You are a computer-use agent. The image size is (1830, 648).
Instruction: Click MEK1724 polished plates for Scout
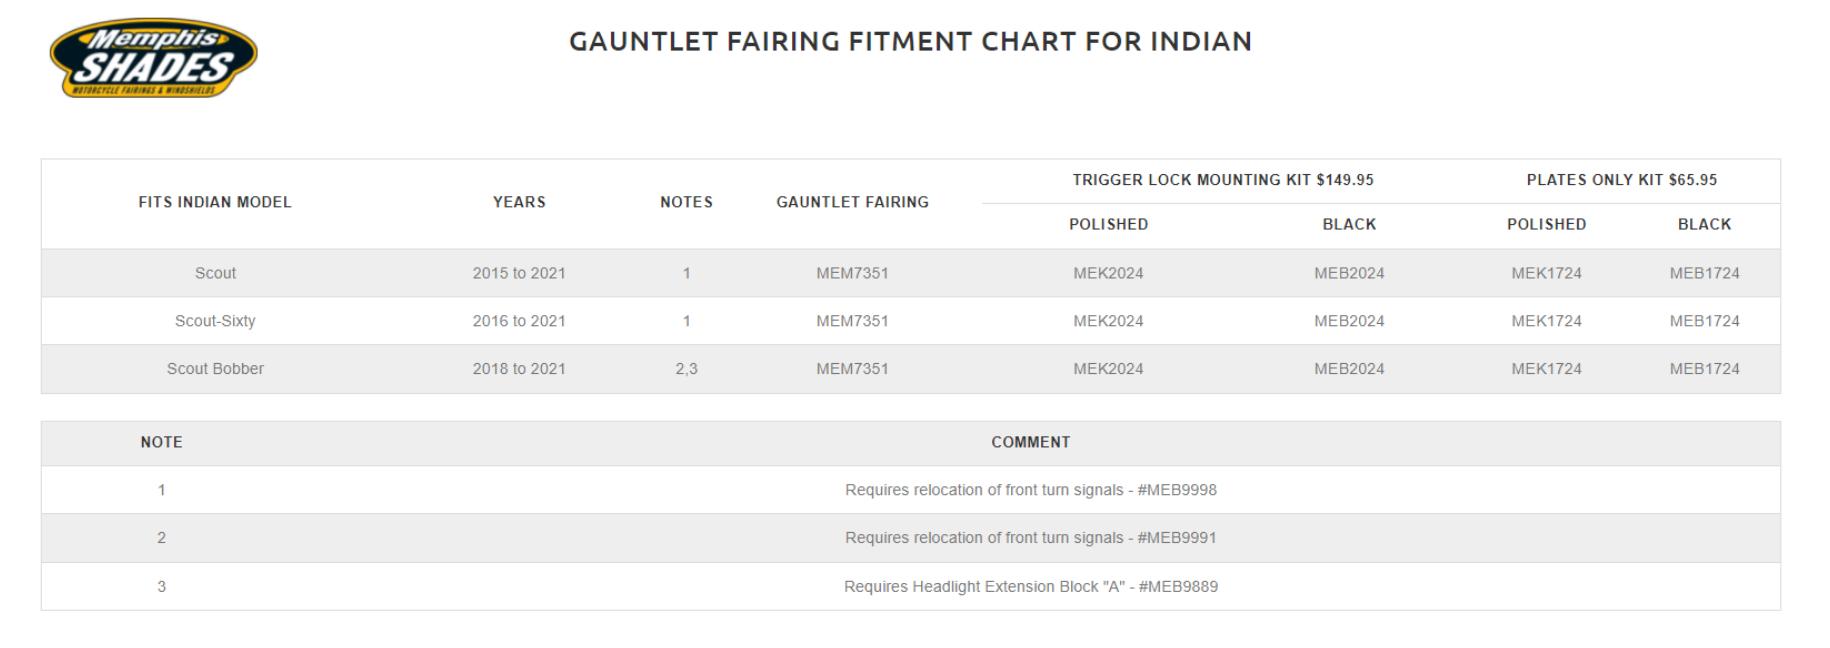click(1546, 273)
